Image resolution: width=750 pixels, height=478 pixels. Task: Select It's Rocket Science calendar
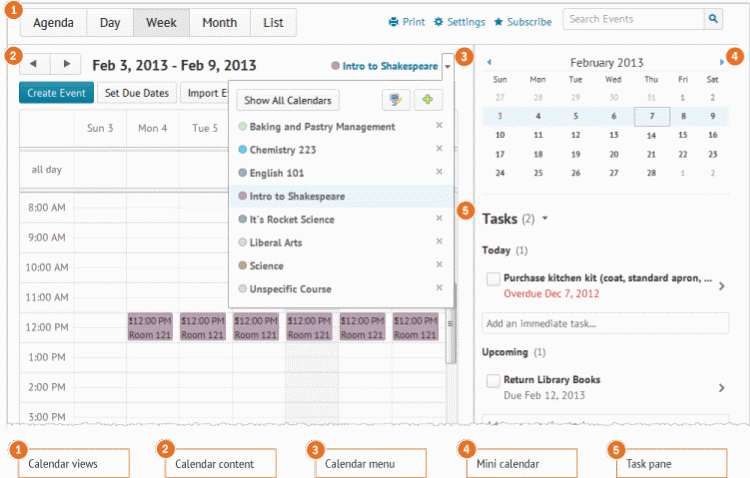[292, 219]
